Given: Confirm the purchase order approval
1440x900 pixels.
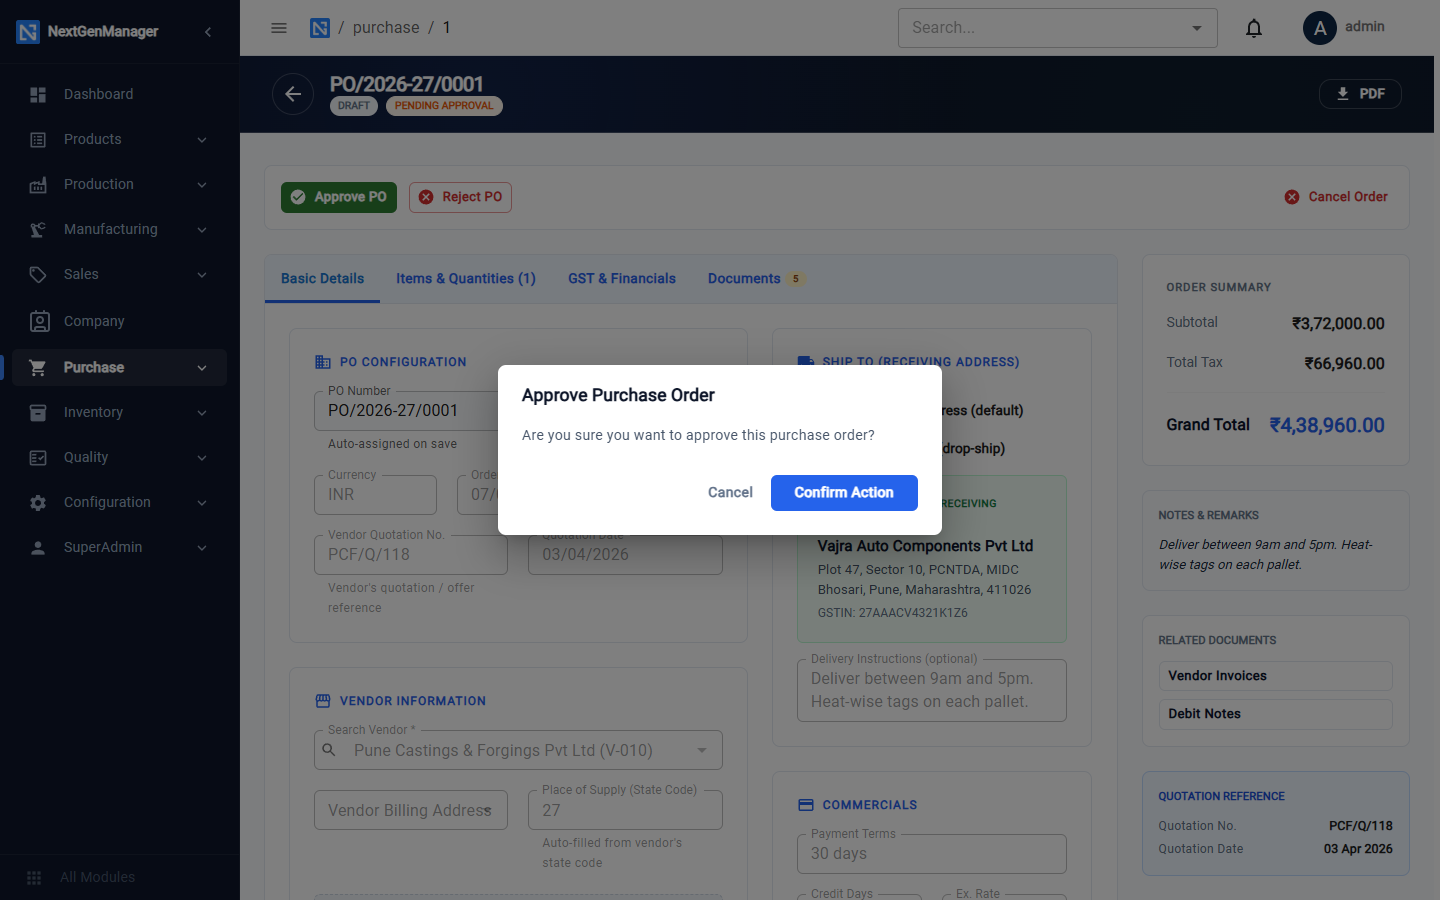Looking at the screenshot, I should point(844,493).
